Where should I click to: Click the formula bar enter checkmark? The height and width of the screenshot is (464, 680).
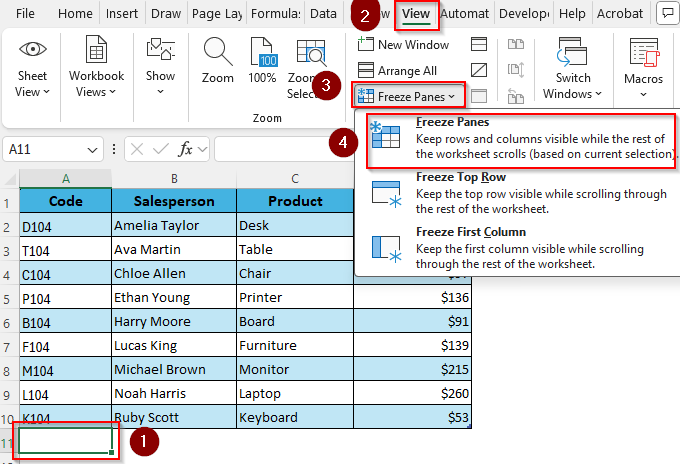(161, 150)
